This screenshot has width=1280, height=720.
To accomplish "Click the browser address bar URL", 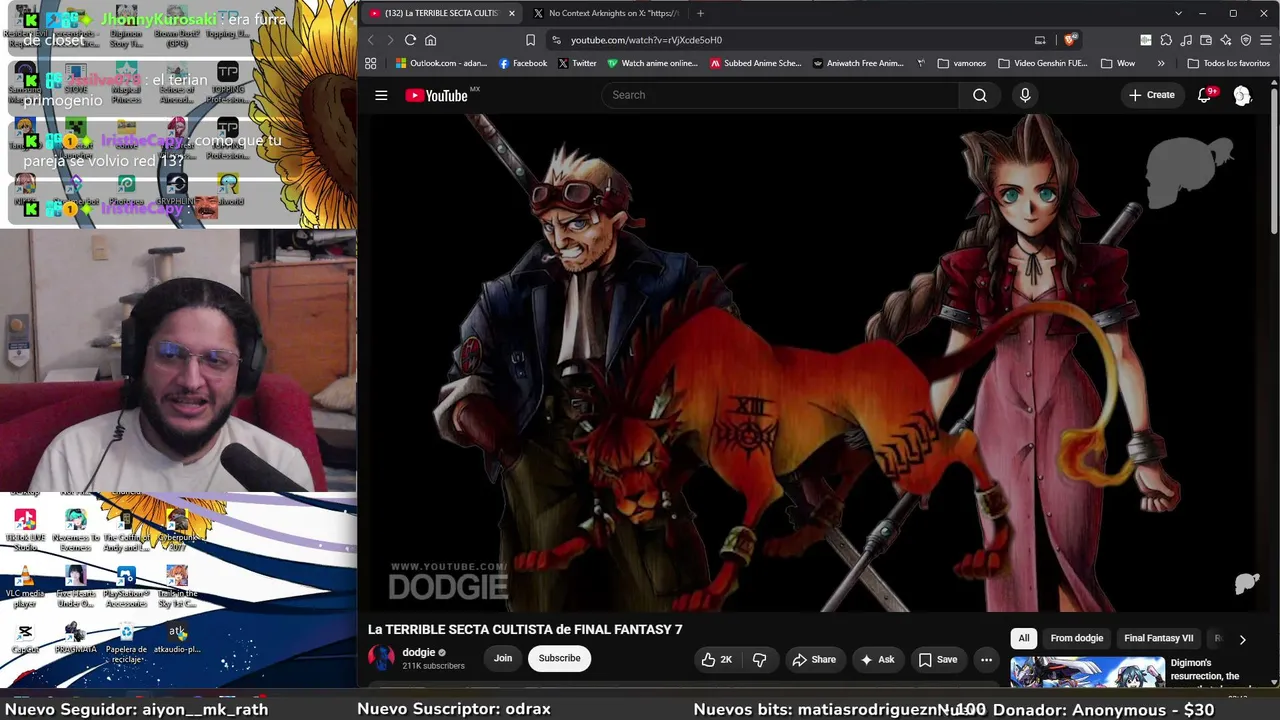I will tap(646, 40).
